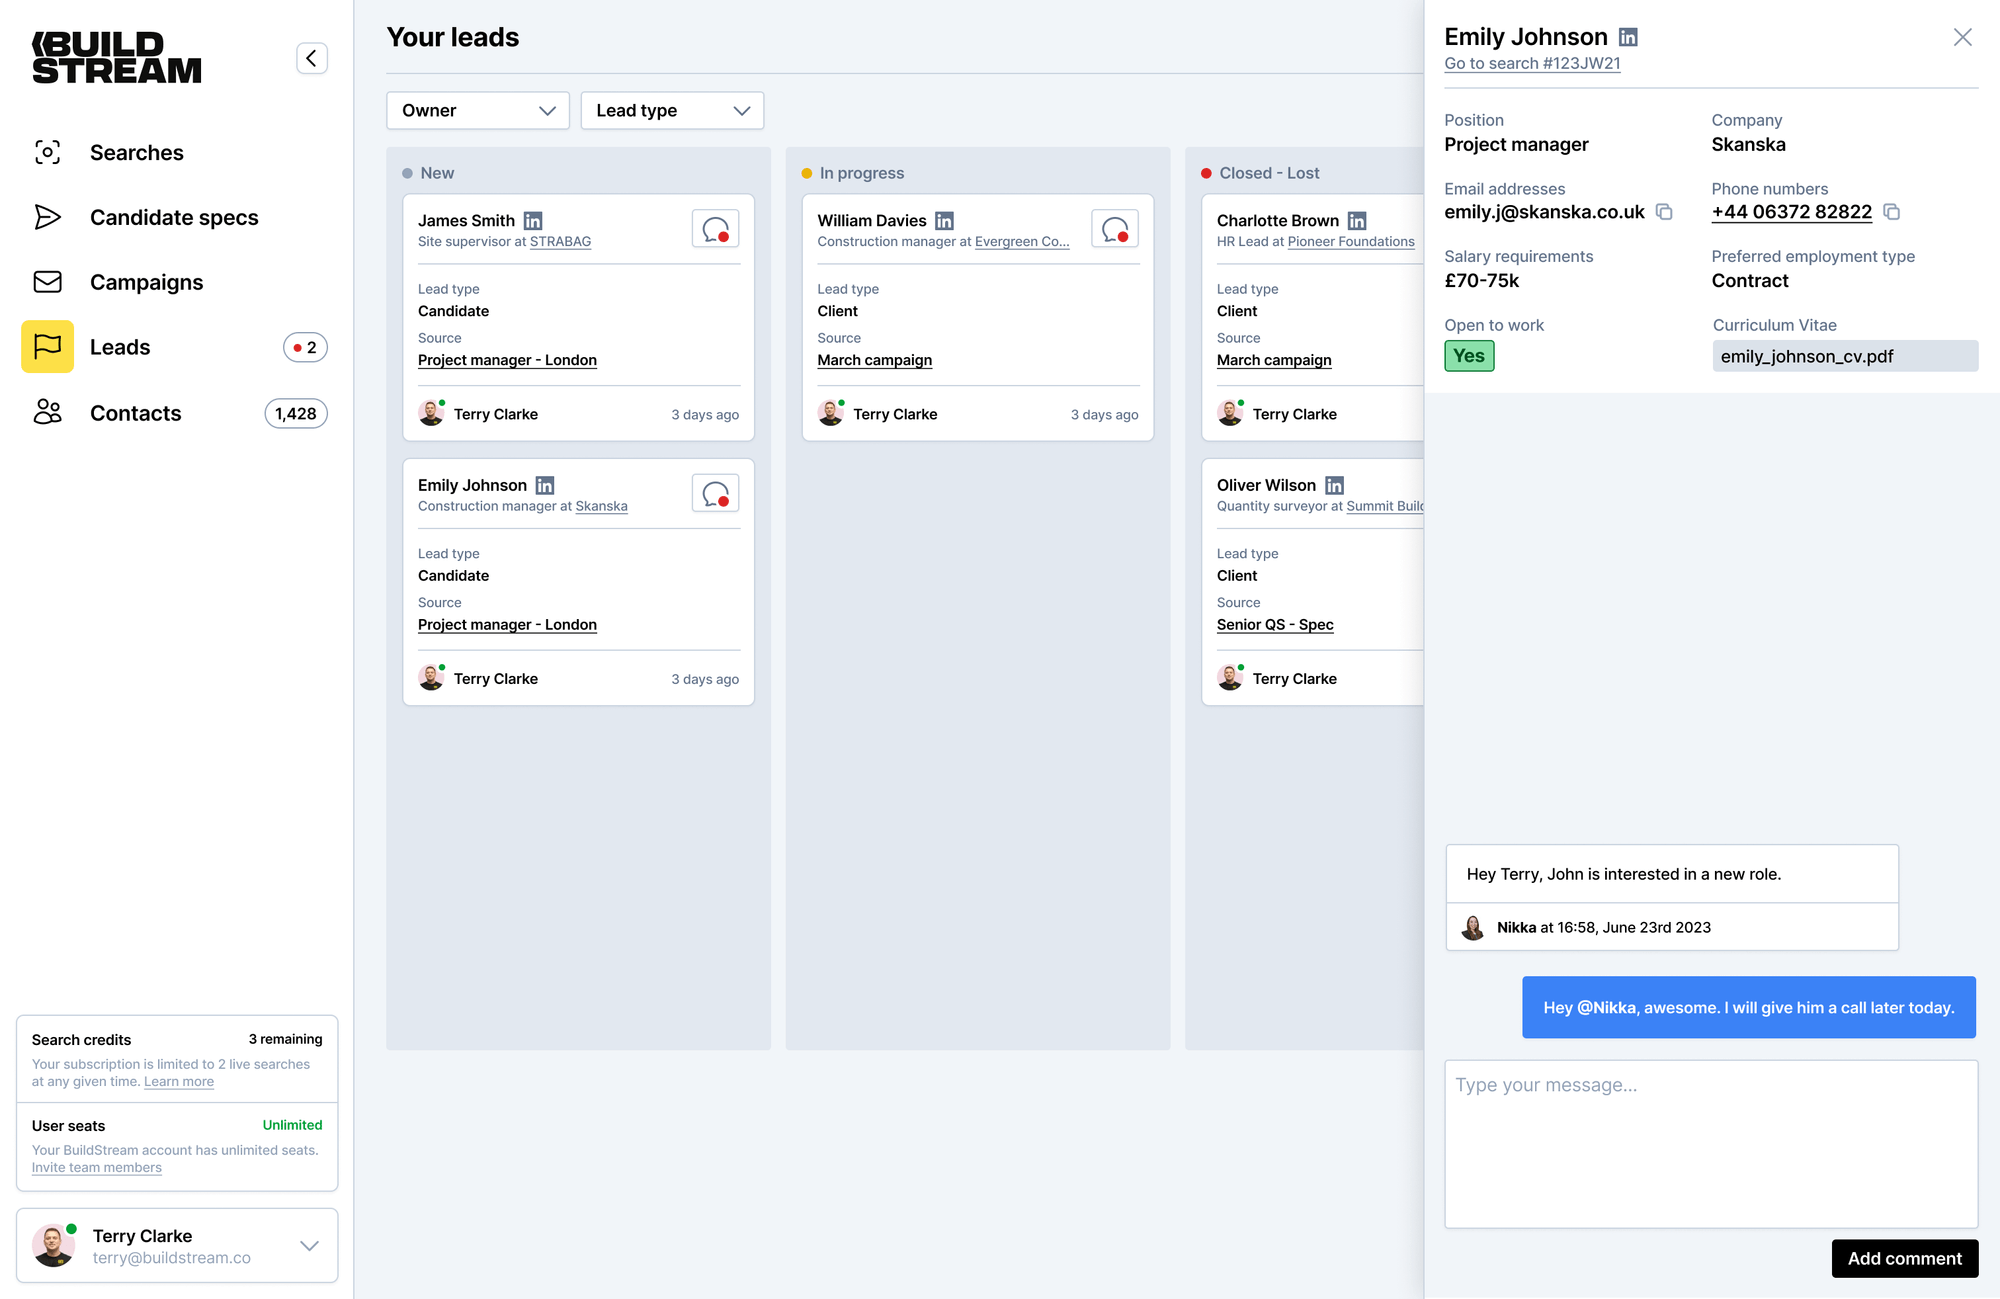Open comments on the Emily Johnson card
2000x1299 pixels.
click(715, 493)
